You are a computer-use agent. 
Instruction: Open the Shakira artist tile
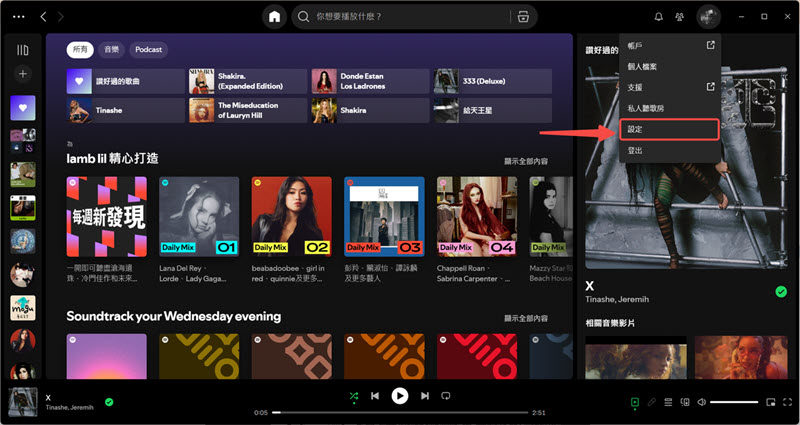pyautogui.click(x=370, y=110)
